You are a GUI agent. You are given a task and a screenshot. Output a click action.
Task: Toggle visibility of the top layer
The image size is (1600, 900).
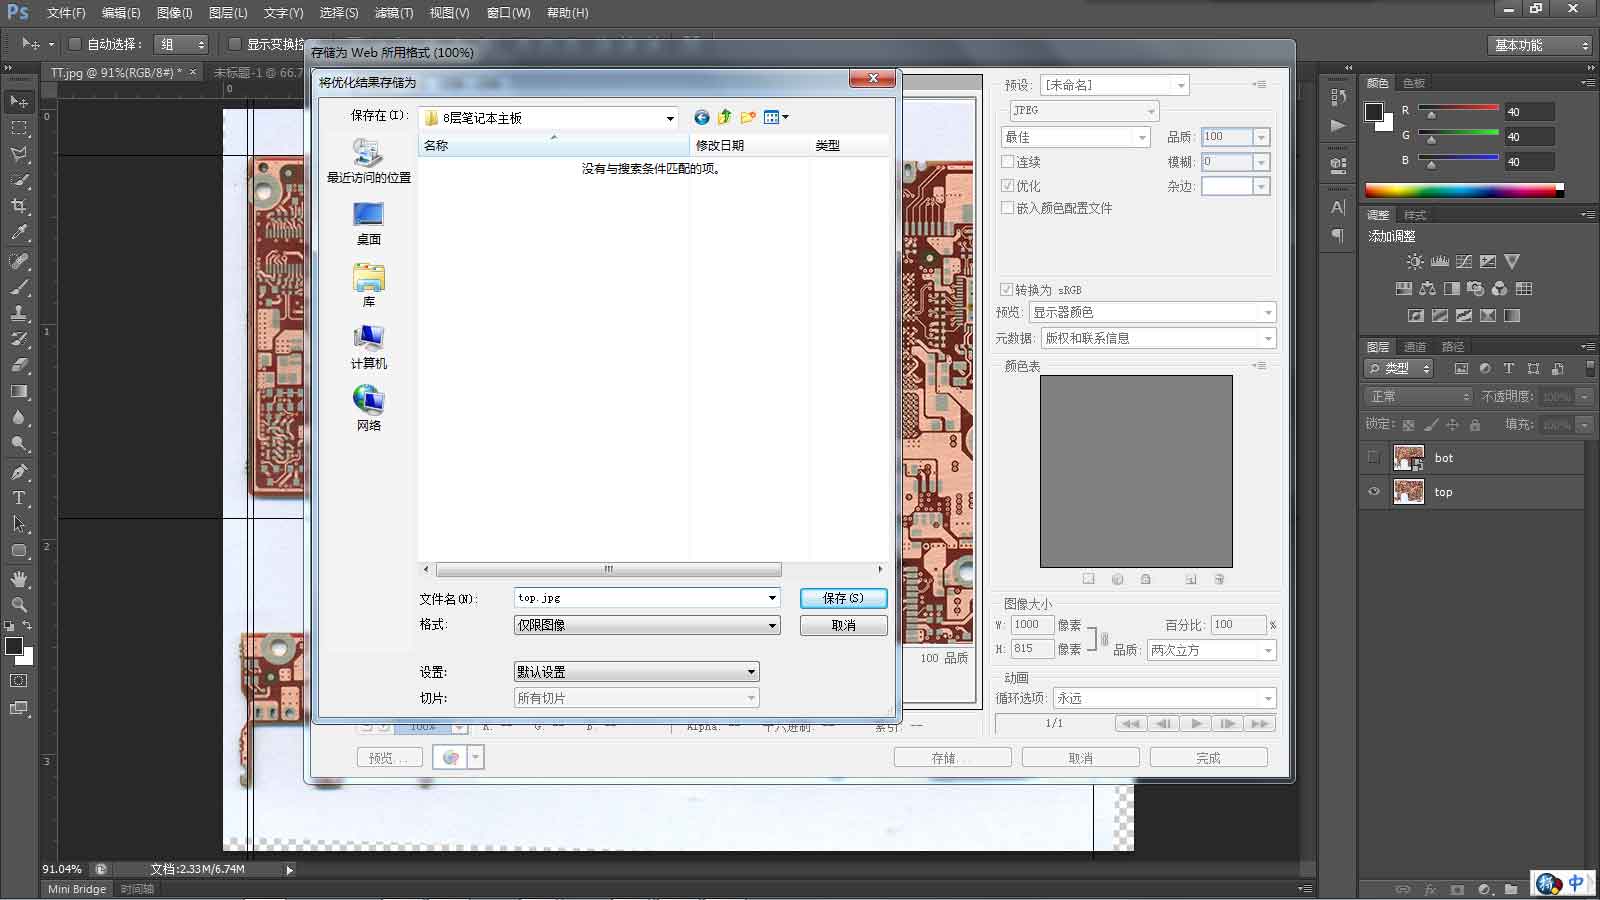[1374, 492]
